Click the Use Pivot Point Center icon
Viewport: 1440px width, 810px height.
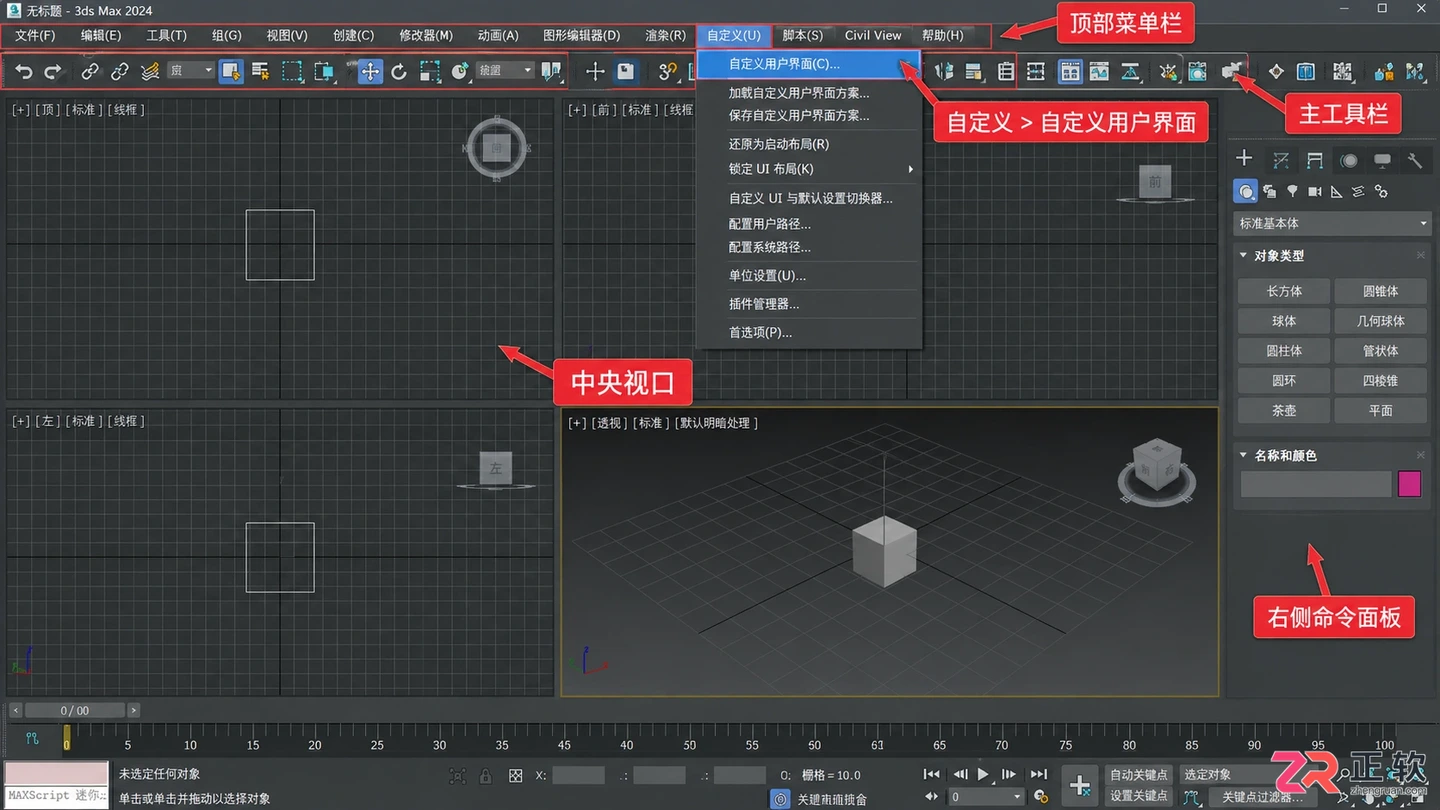tap(551, 71)
